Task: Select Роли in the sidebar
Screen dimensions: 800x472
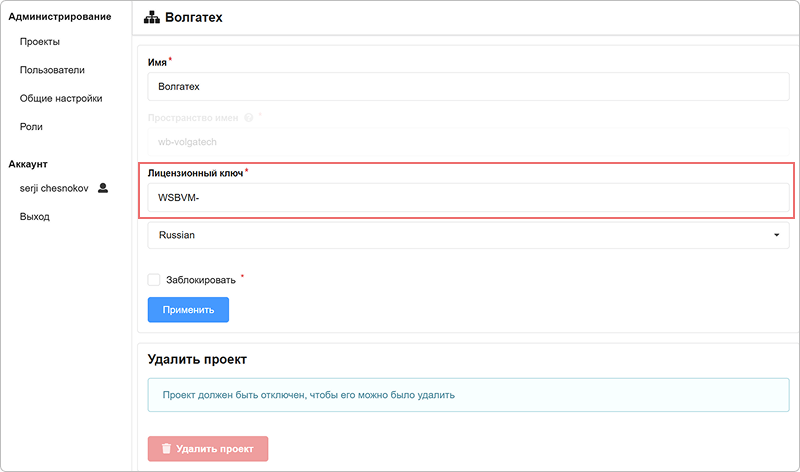Action: pos(31,127)
